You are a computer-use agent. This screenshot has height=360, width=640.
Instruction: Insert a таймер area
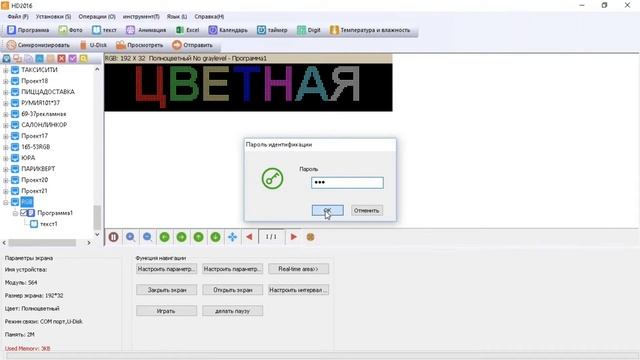tap(272, 30)
